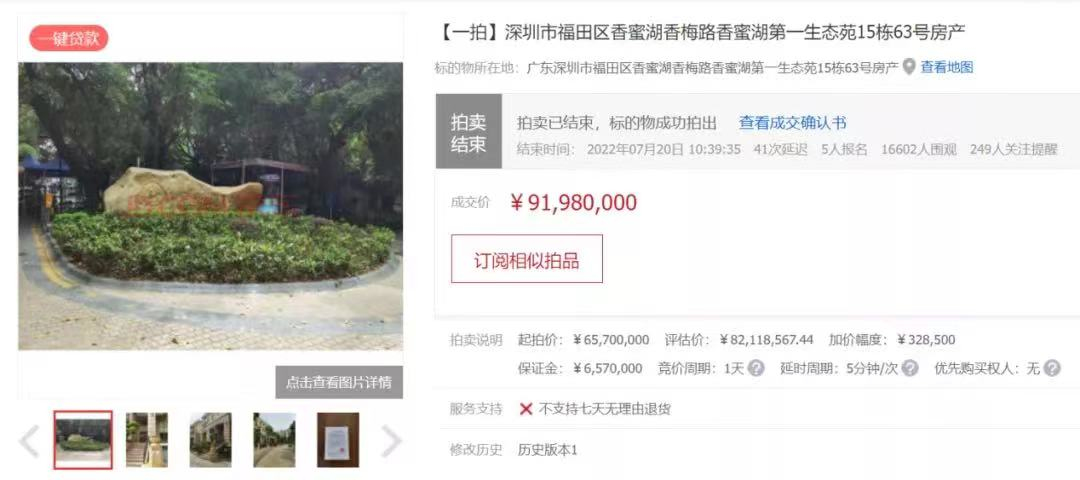Show previous thumbnails with left arrow

pyautogui.click(x=29, y=441)
